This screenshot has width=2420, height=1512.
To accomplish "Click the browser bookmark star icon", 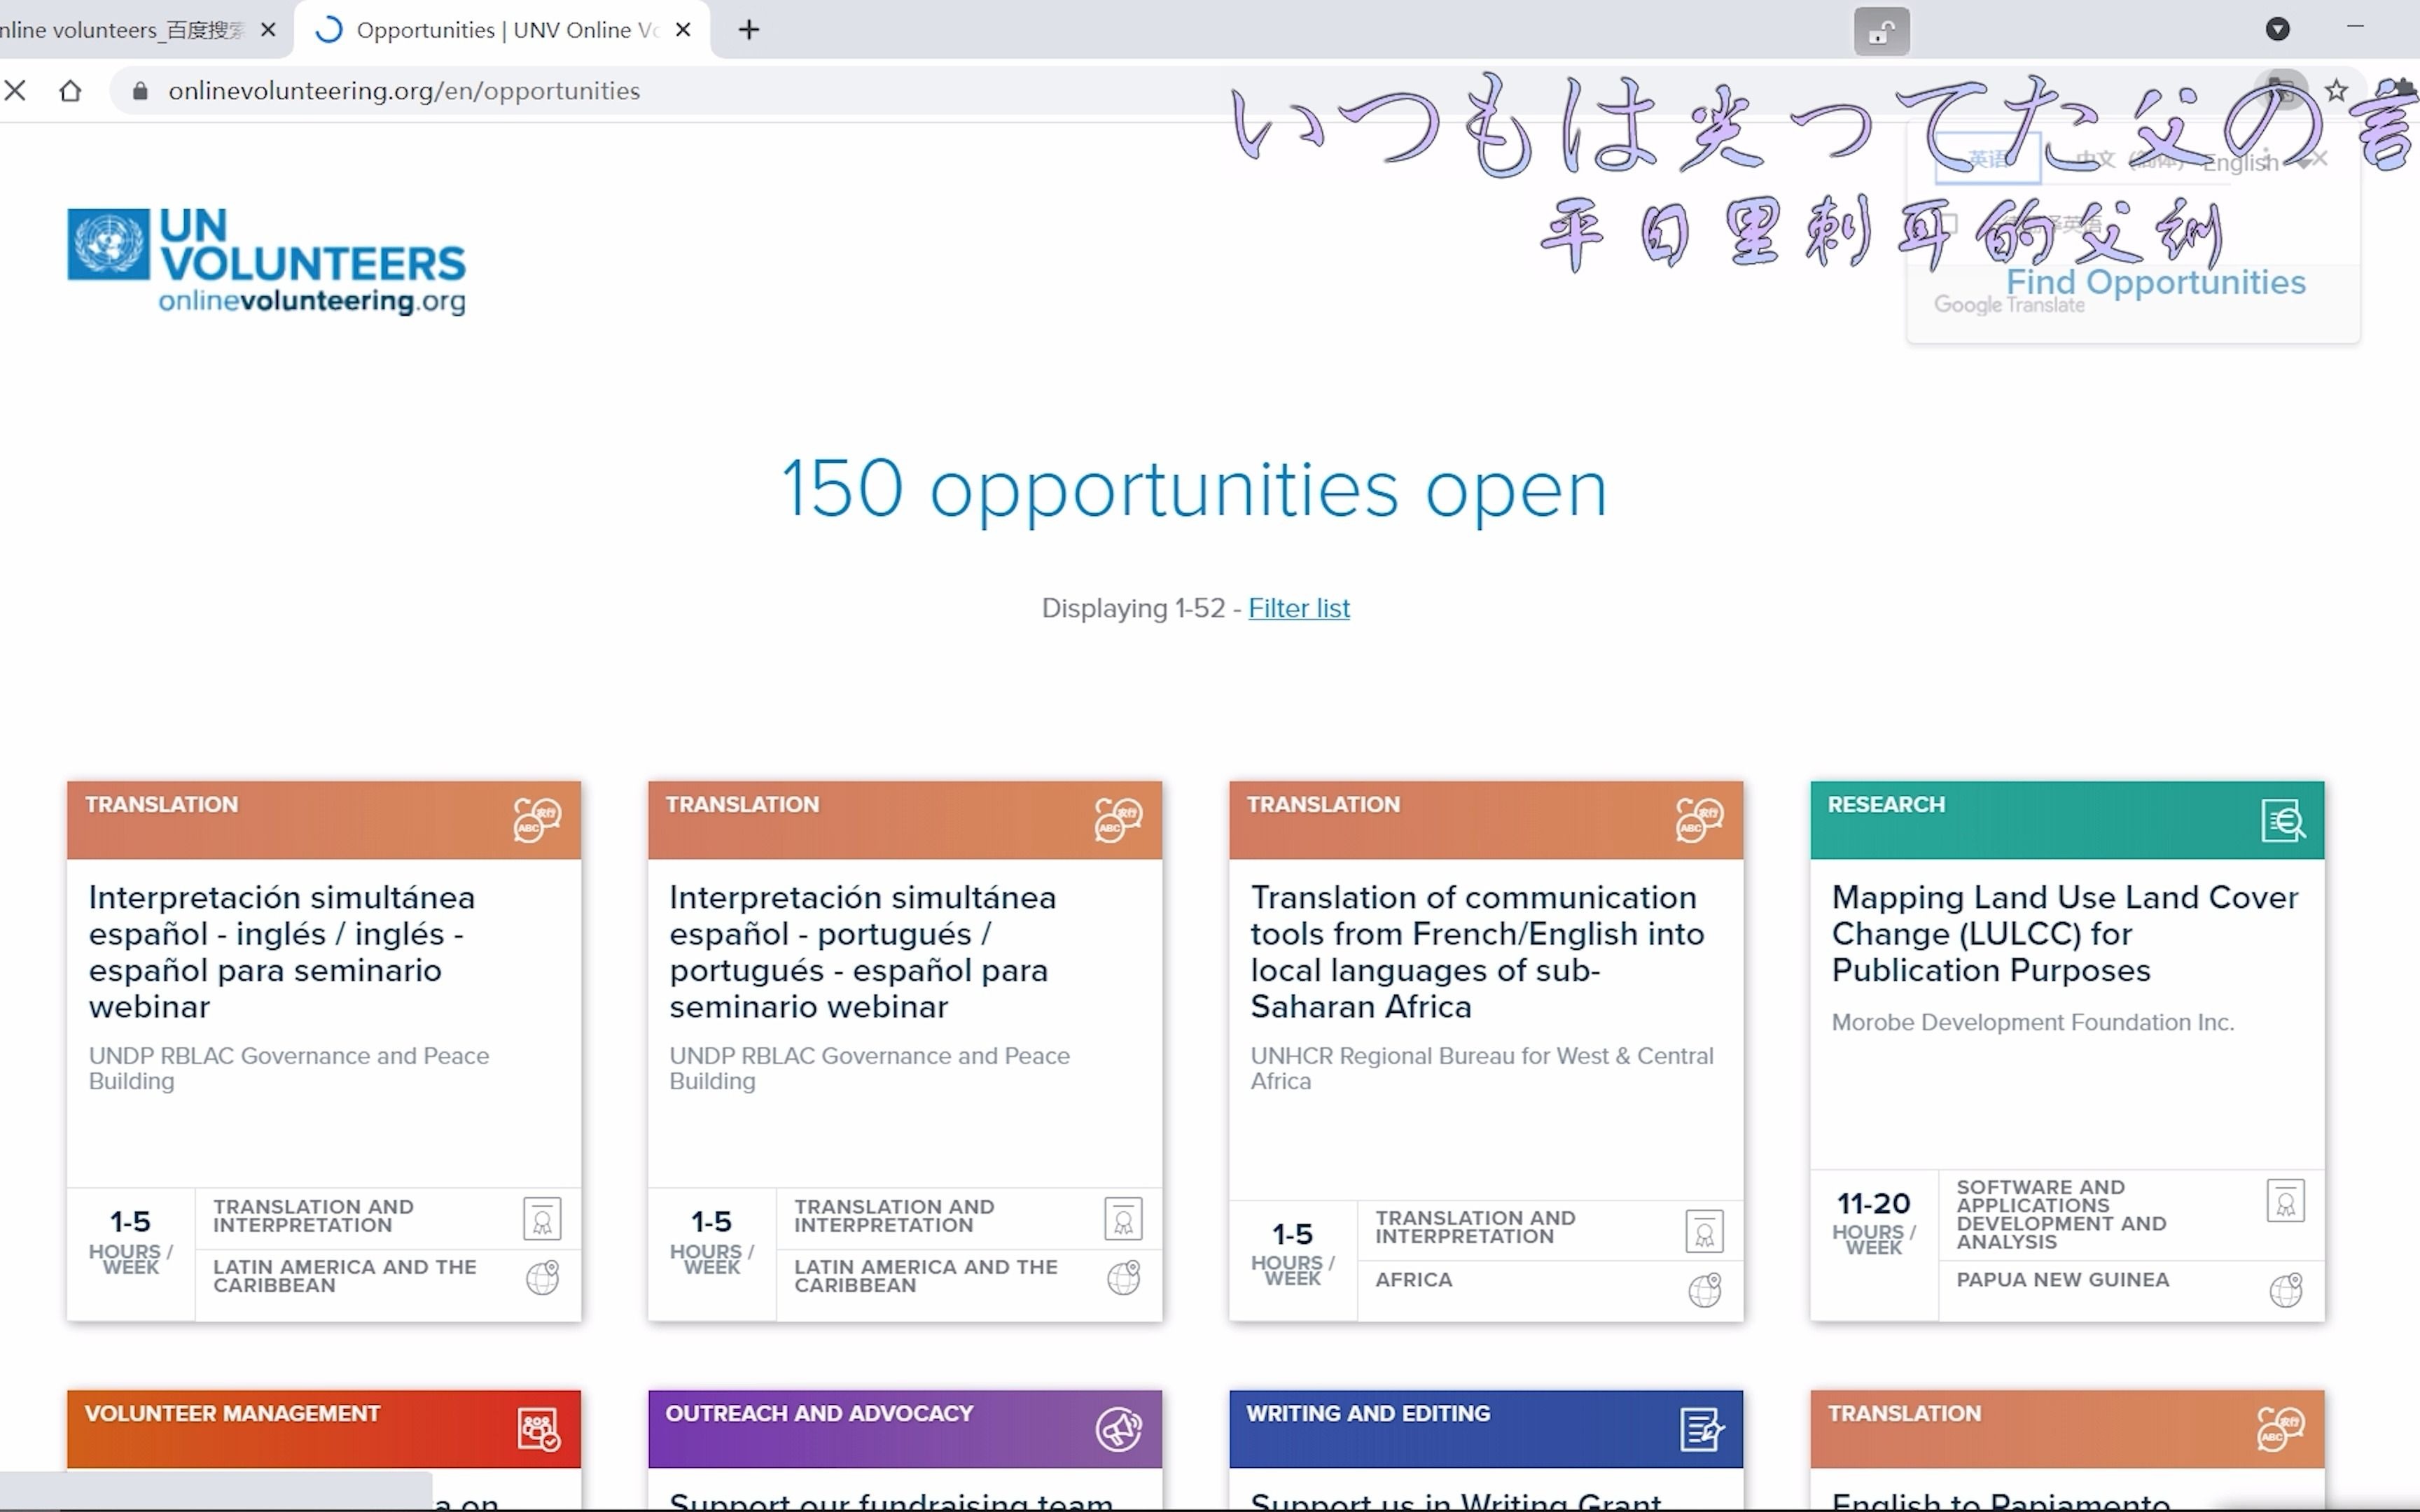I will click(2335, 89).
